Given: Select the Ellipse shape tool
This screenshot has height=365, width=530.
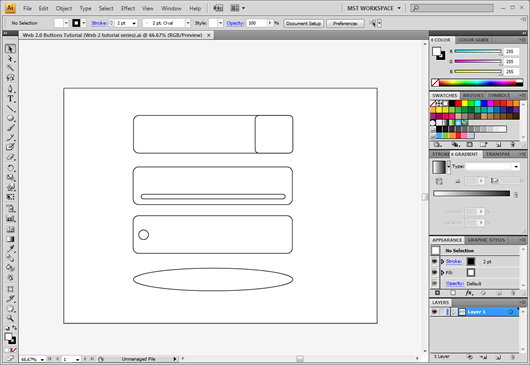Looking at the screenshot, I should 10,118.
